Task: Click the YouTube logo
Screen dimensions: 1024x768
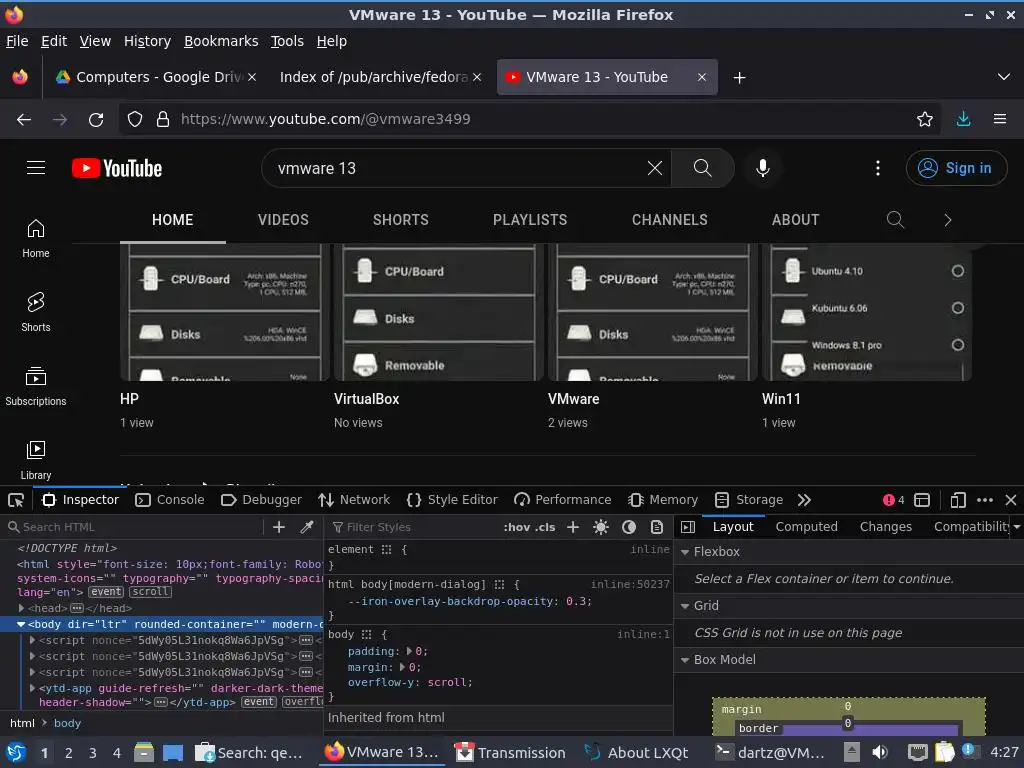Action: pos(117,168)
